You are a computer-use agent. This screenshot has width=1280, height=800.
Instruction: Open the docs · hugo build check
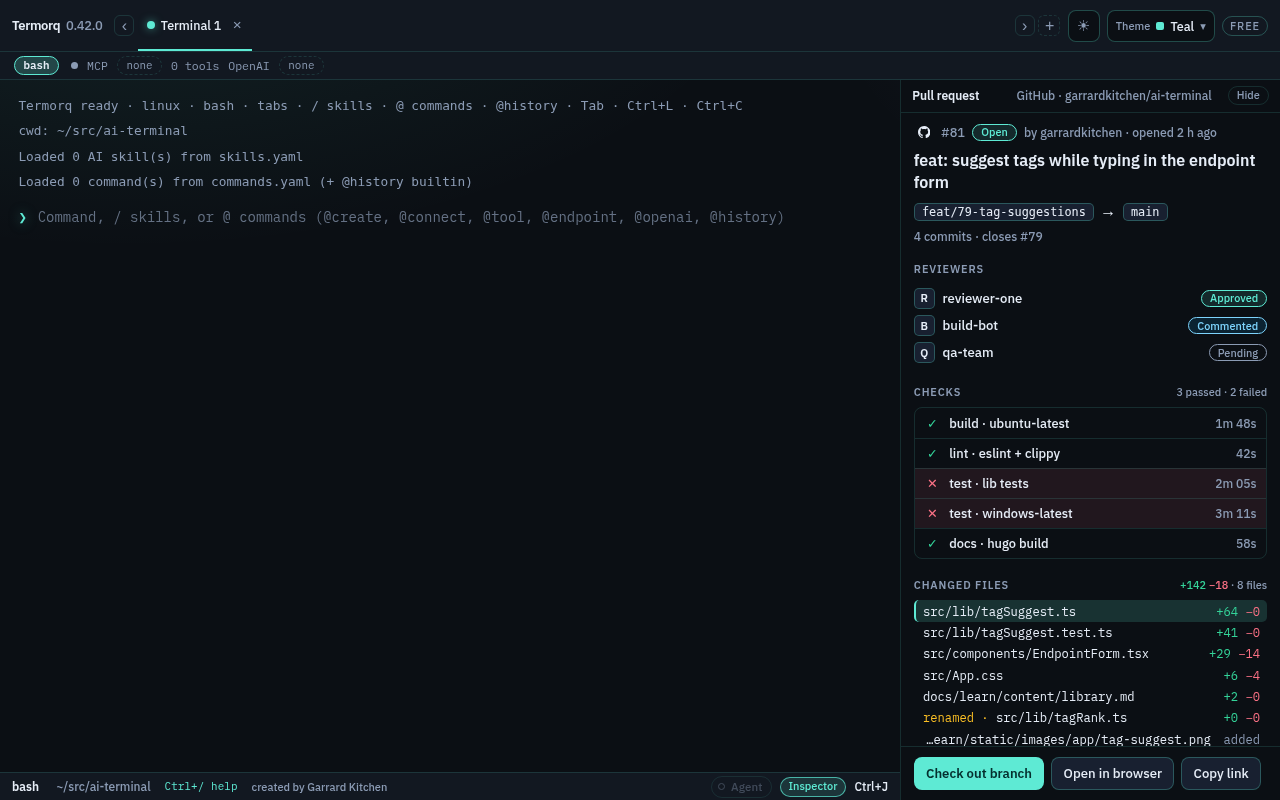1090,543
